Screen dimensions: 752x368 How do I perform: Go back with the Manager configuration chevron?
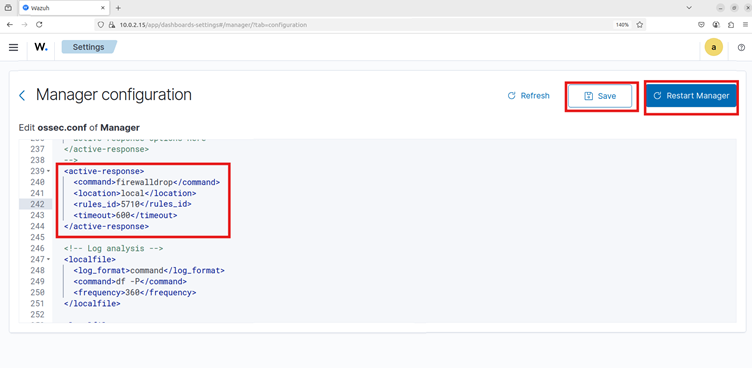pyautogui.click(x=22, y=95)
